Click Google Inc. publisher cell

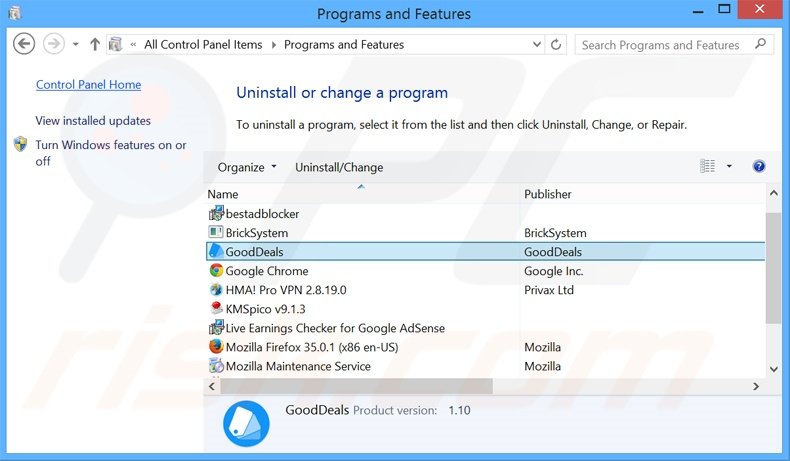(554, 271)
